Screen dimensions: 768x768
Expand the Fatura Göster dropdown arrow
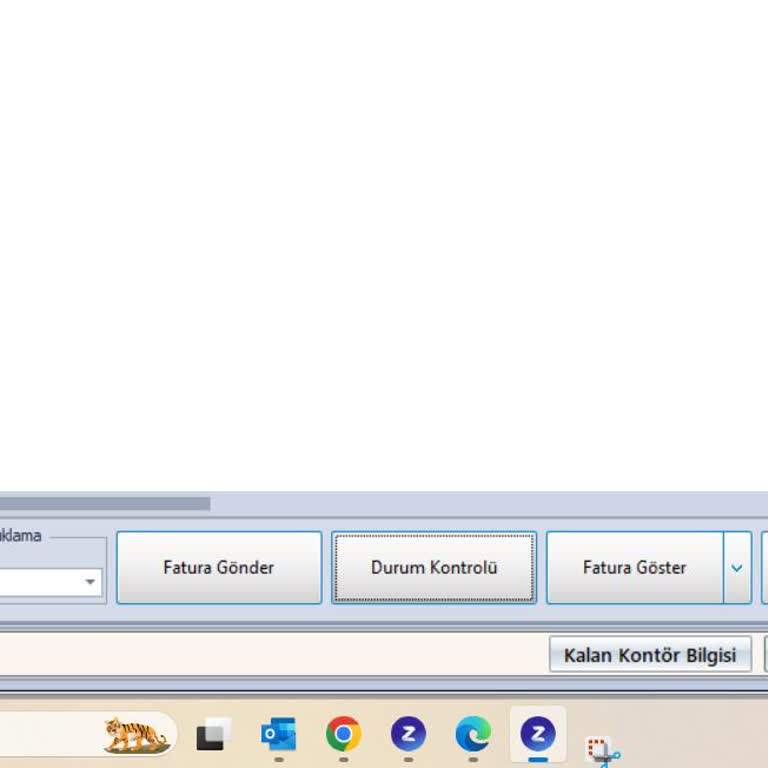[x=737, y=567]
